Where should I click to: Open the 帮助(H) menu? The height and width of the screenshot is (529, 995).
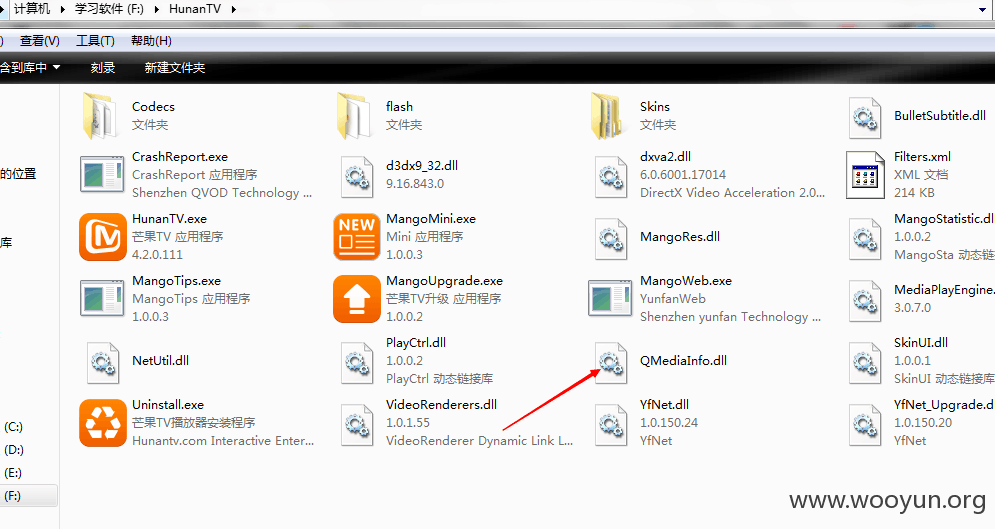pyautogui.click(x=151, y=41)
